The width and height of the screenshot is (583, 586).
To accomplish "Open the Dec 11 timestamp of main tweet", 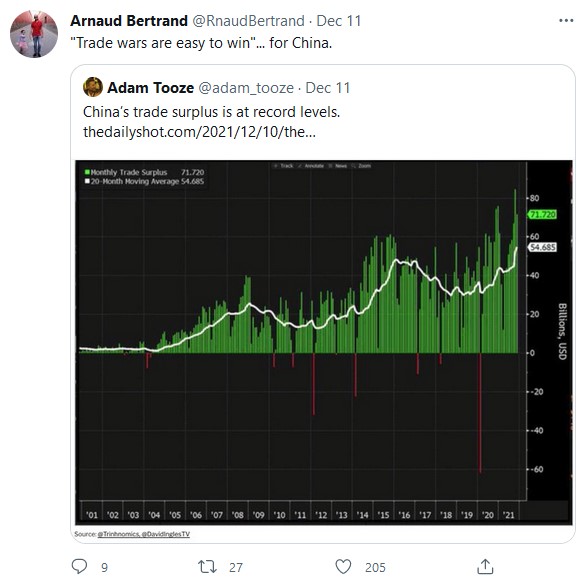I will 339,21.
